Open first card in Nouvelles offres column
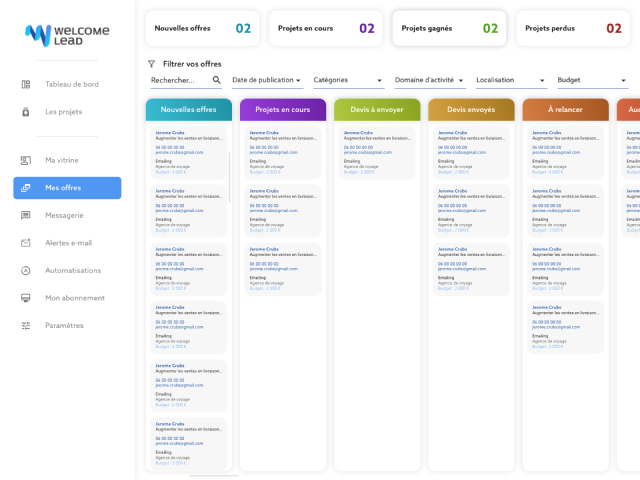 click(x=189, y=153)
